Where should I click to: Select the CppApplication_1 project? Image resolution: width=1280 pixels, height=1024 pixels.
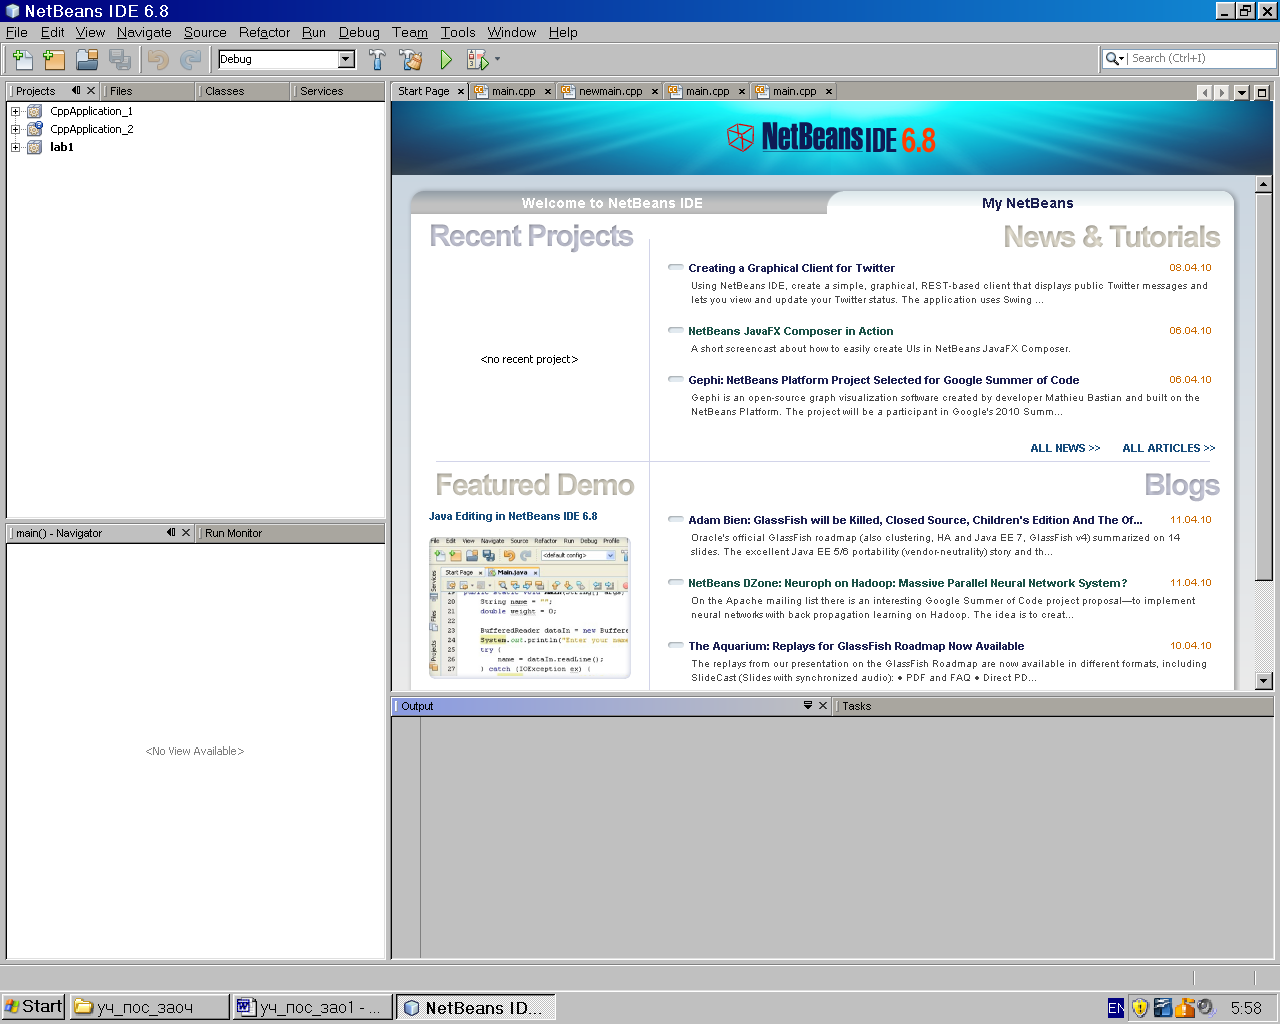coord(91,112)
